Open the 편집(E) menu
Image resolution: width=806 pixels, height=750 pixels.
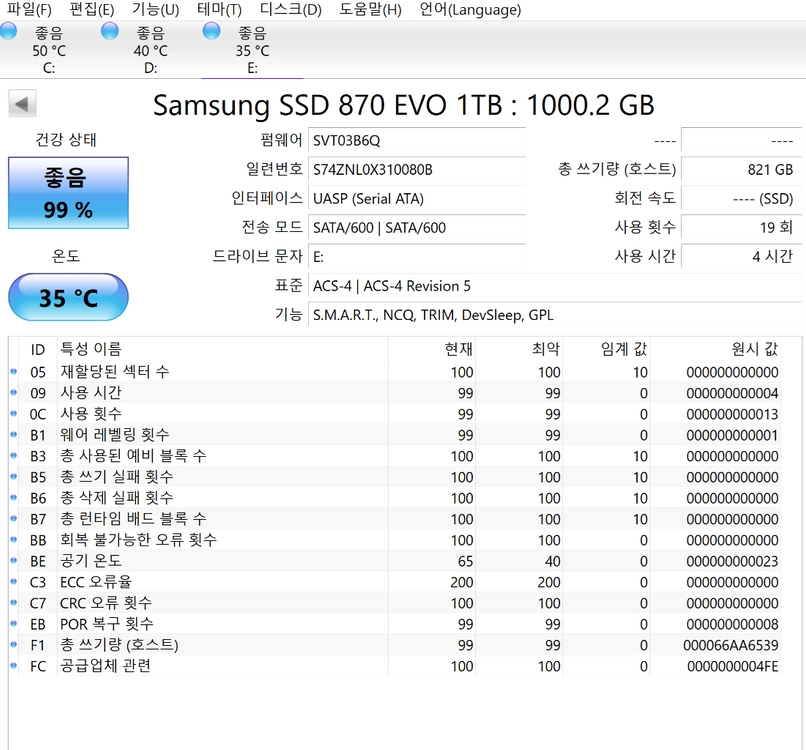tap(91, 10)
